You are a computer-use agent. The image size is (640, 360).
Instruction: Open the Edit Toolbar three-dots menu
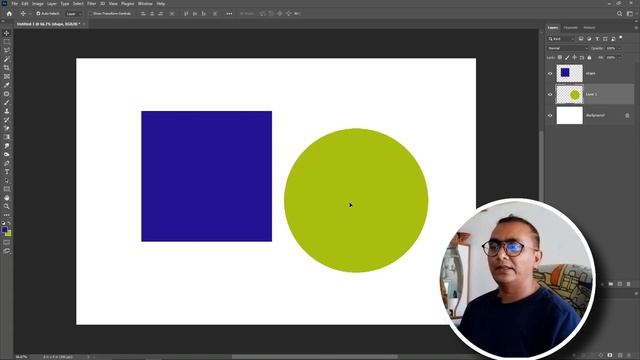7,215
